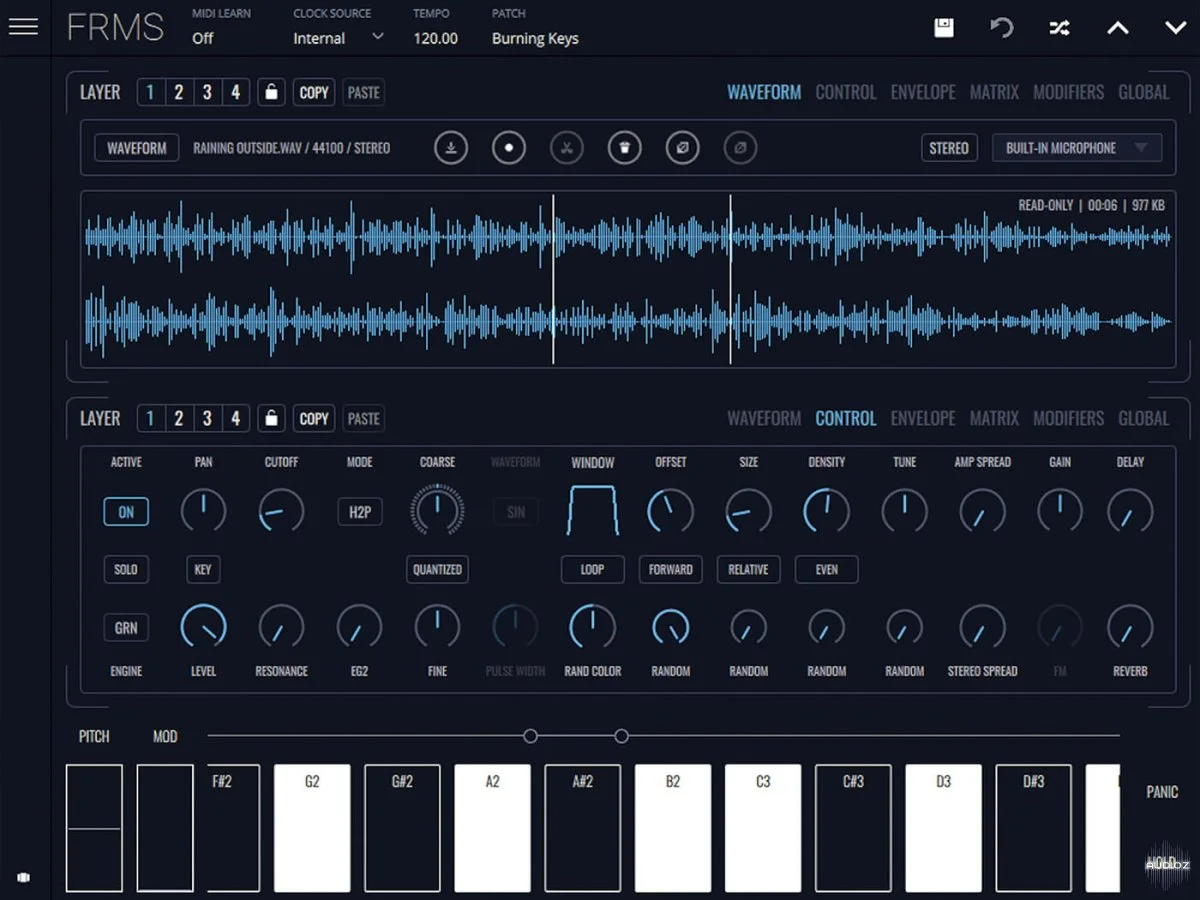Toggle the EVEN density button
This screenshot has height=900, width=1200.
[x=827, y=569]
